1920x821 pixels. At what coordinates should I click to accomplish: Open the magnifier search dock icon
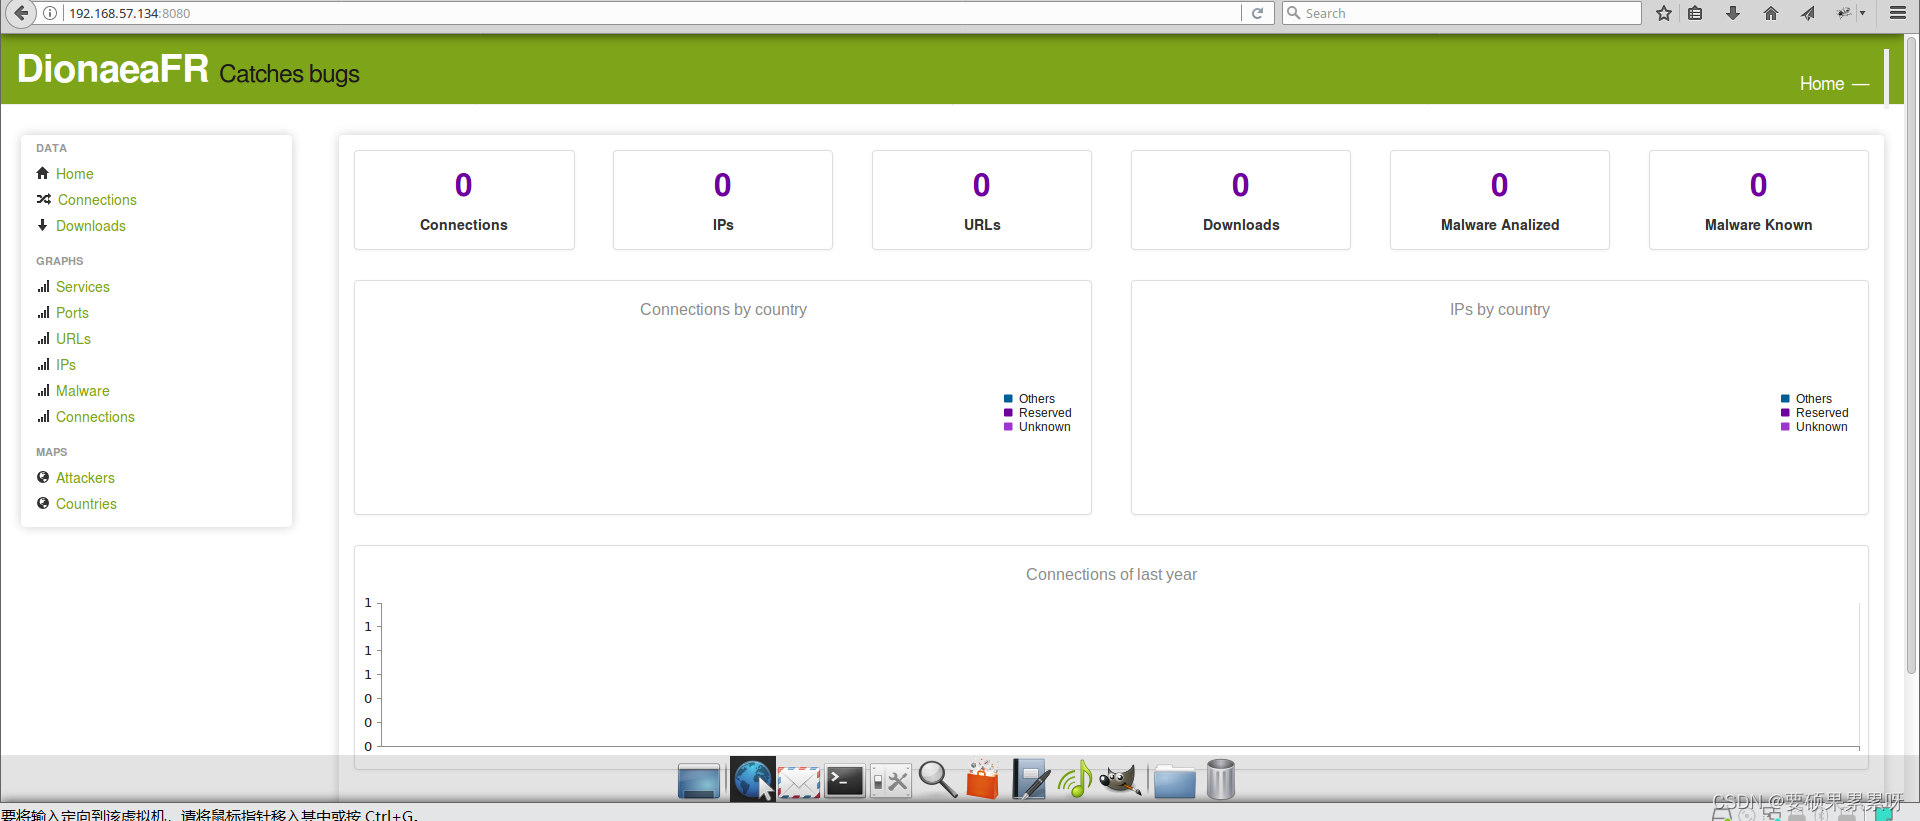[937, 780]
